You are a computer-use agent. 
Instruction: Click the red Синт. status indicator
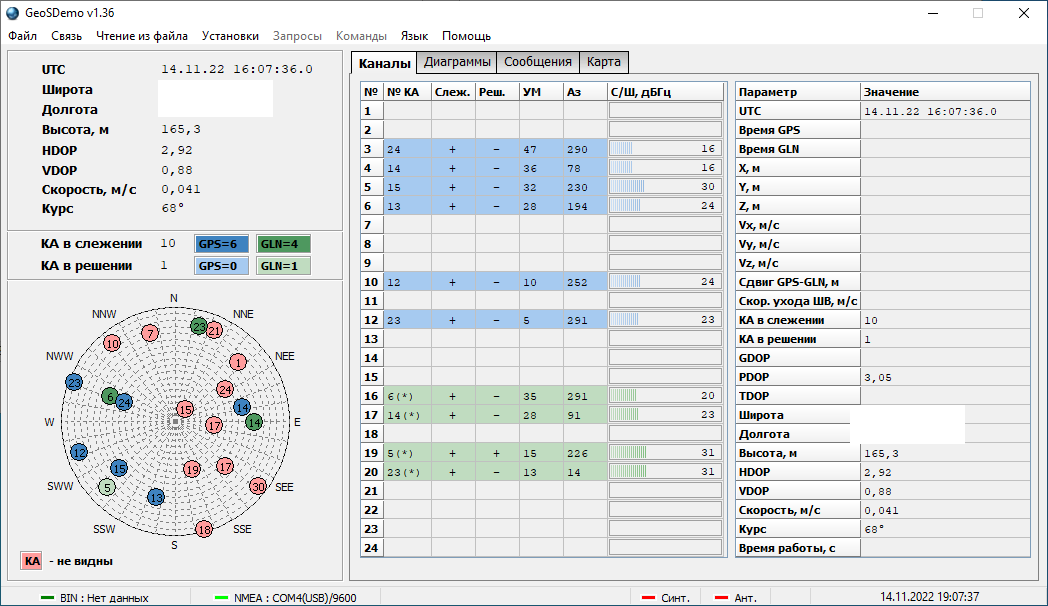(x=649, y=598)
